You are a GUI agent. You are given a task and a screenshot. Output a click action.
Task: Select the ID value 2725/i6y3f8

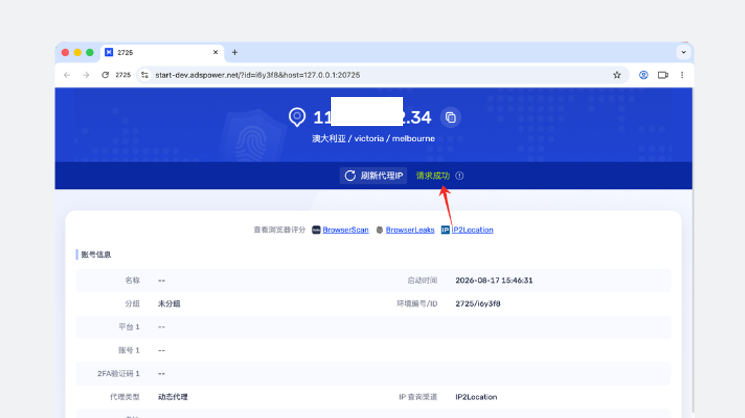pos(478,304)
